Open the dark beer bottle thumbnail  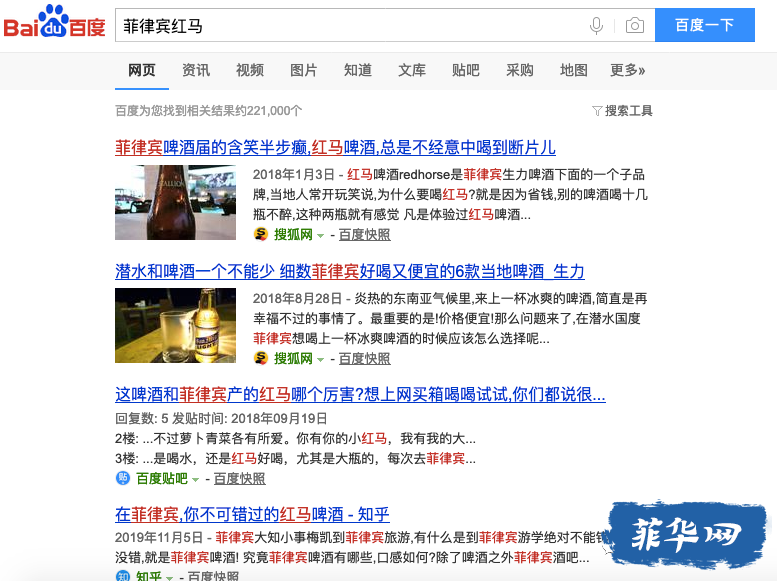175,202
